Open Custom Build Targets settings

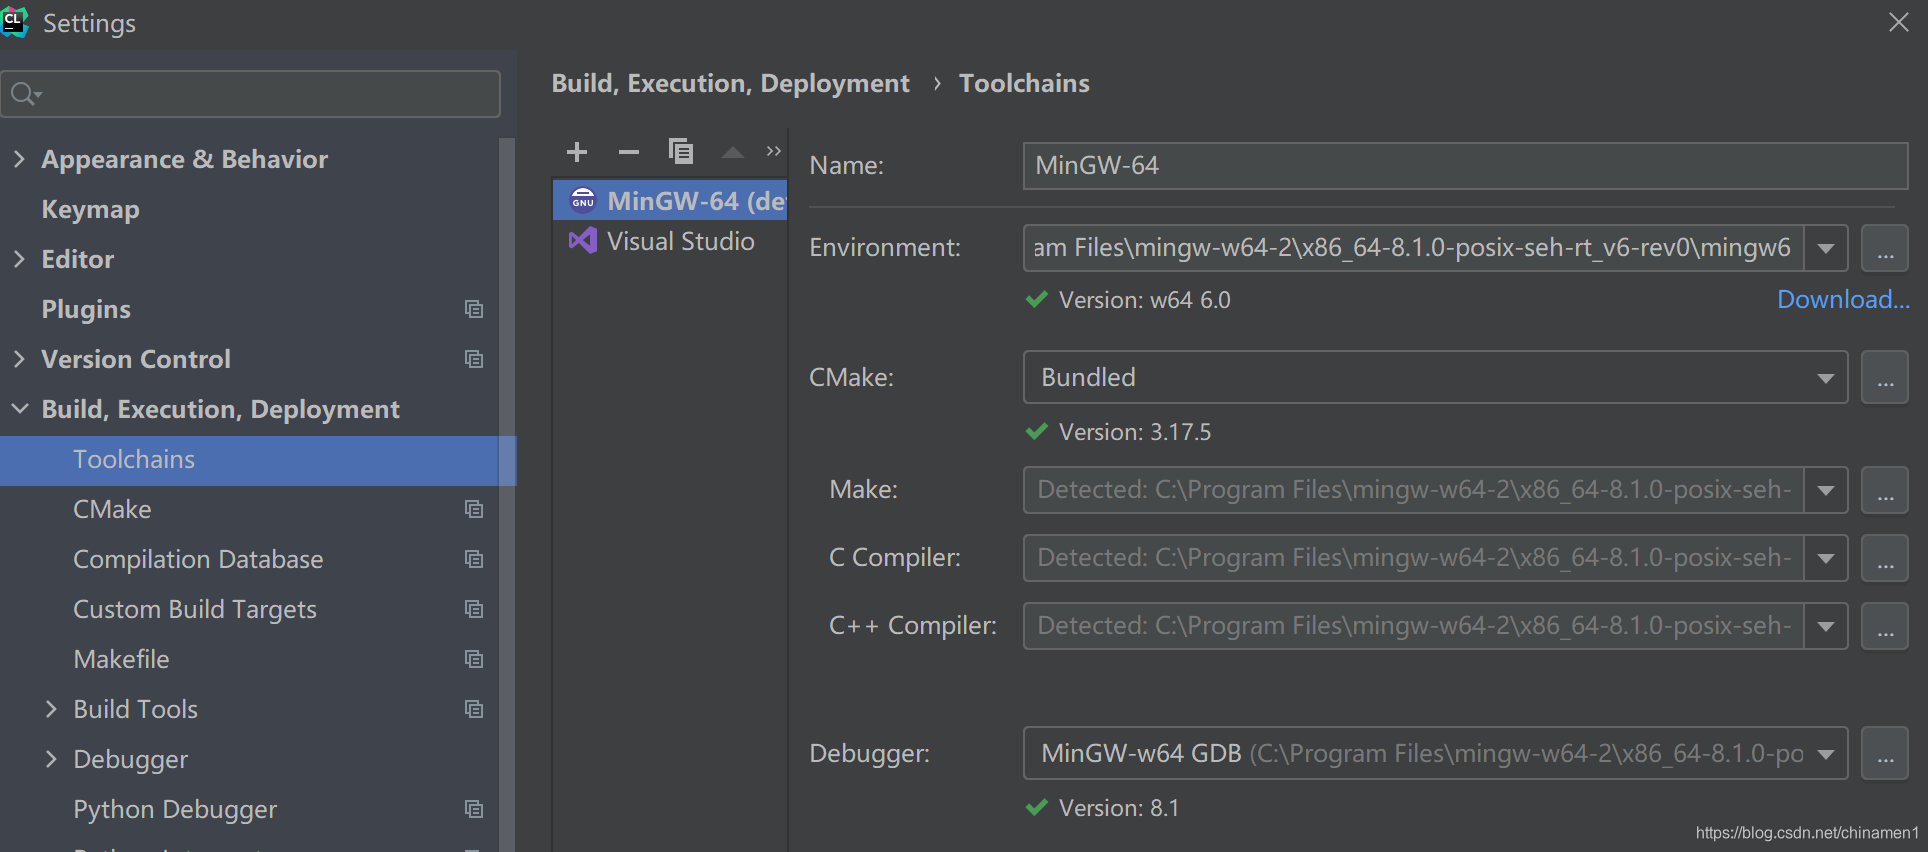(x=195, y=609)
